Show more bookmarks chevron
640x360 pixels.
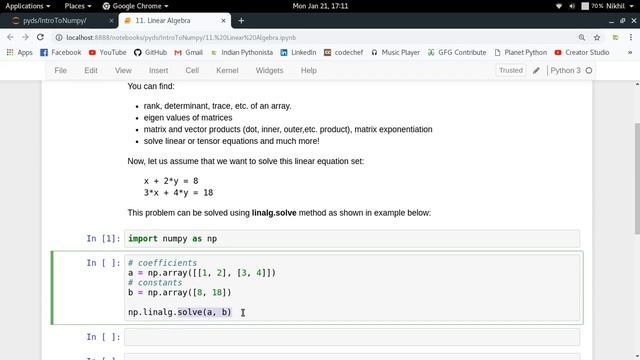click(x=630, y=52)
